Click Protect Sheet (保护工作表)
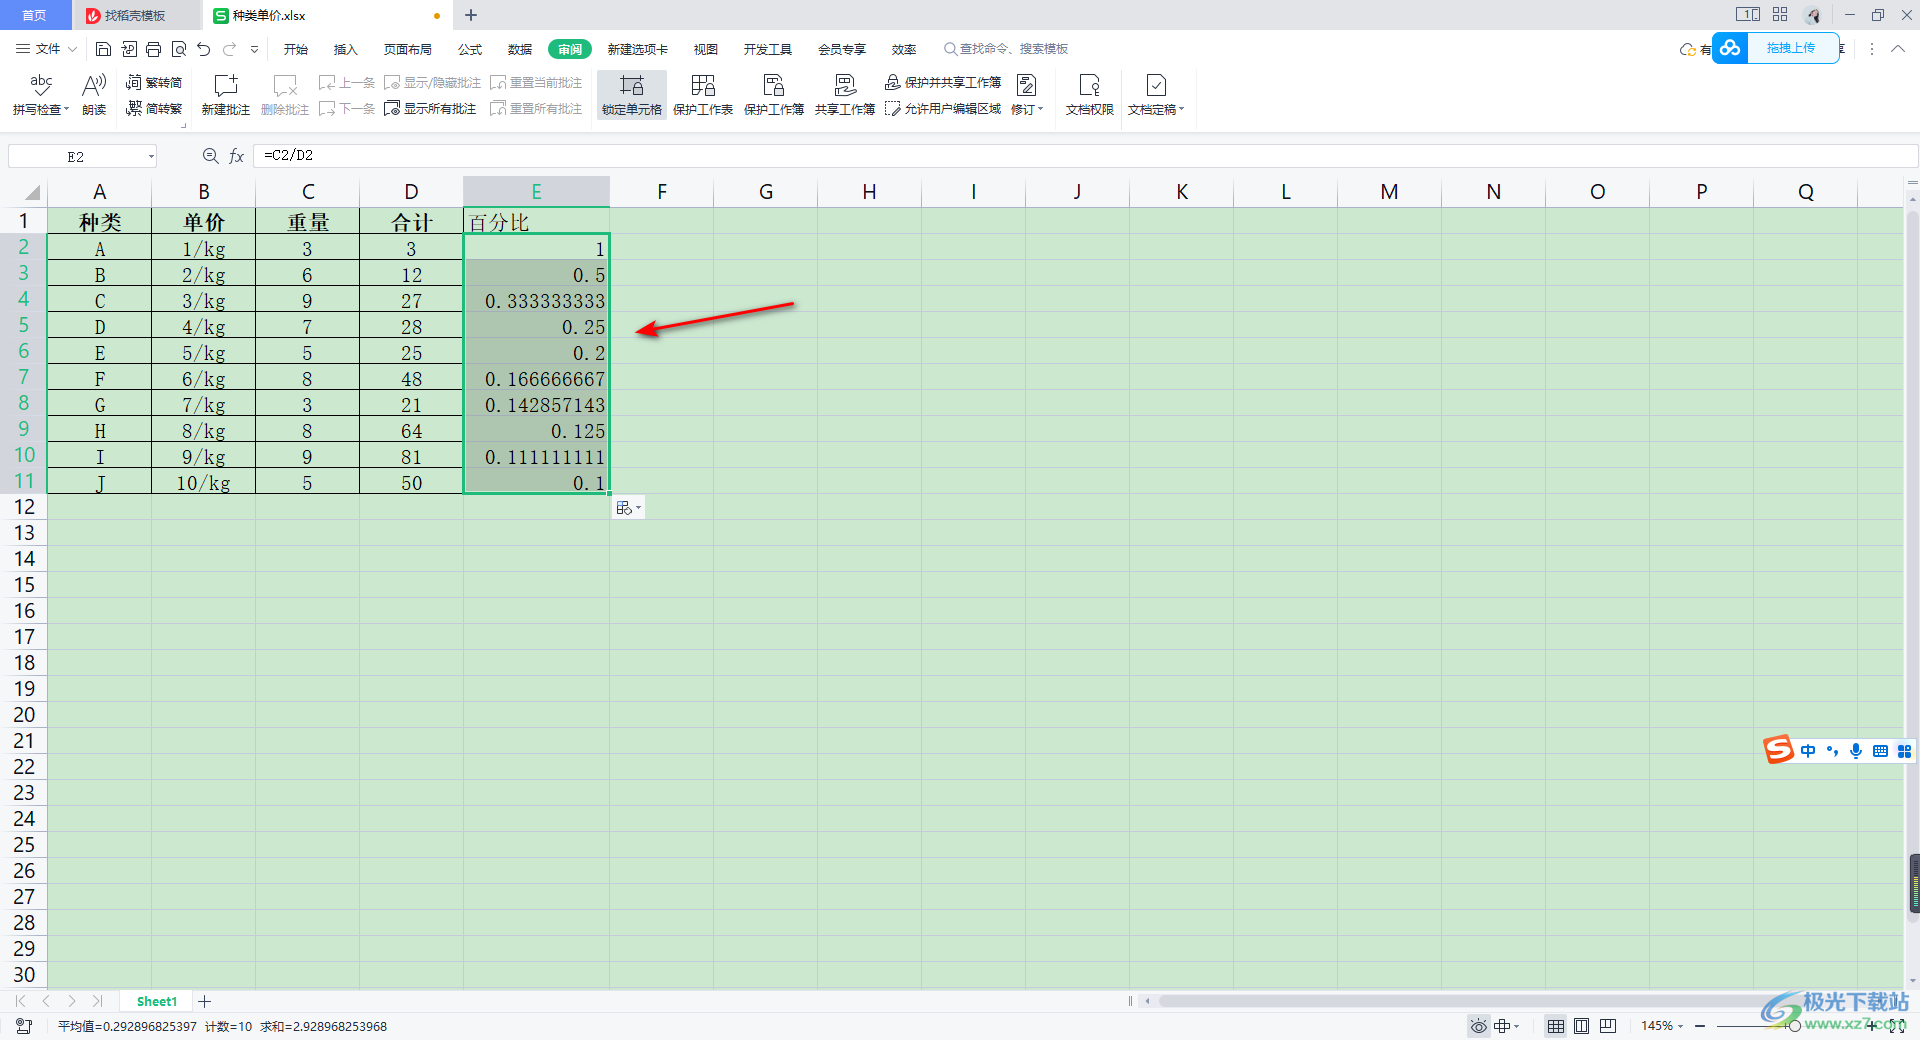 coord(703,95)
